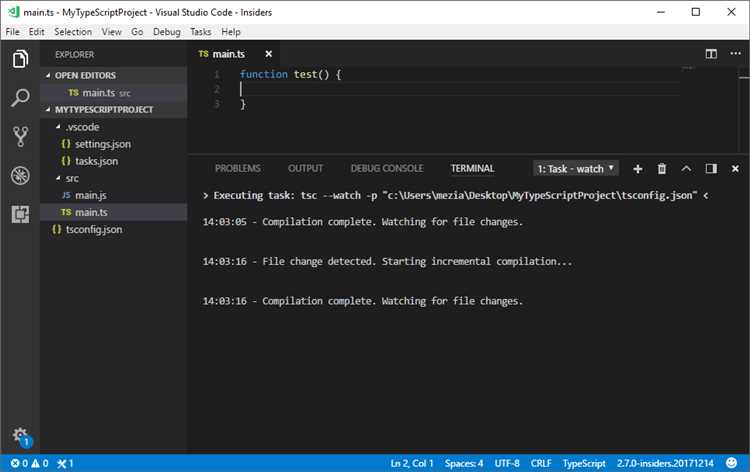Open Manage gear icon with badge
The width and height of the screenshot is (750, 472).
pyautogui.click(x=21, y=437)
